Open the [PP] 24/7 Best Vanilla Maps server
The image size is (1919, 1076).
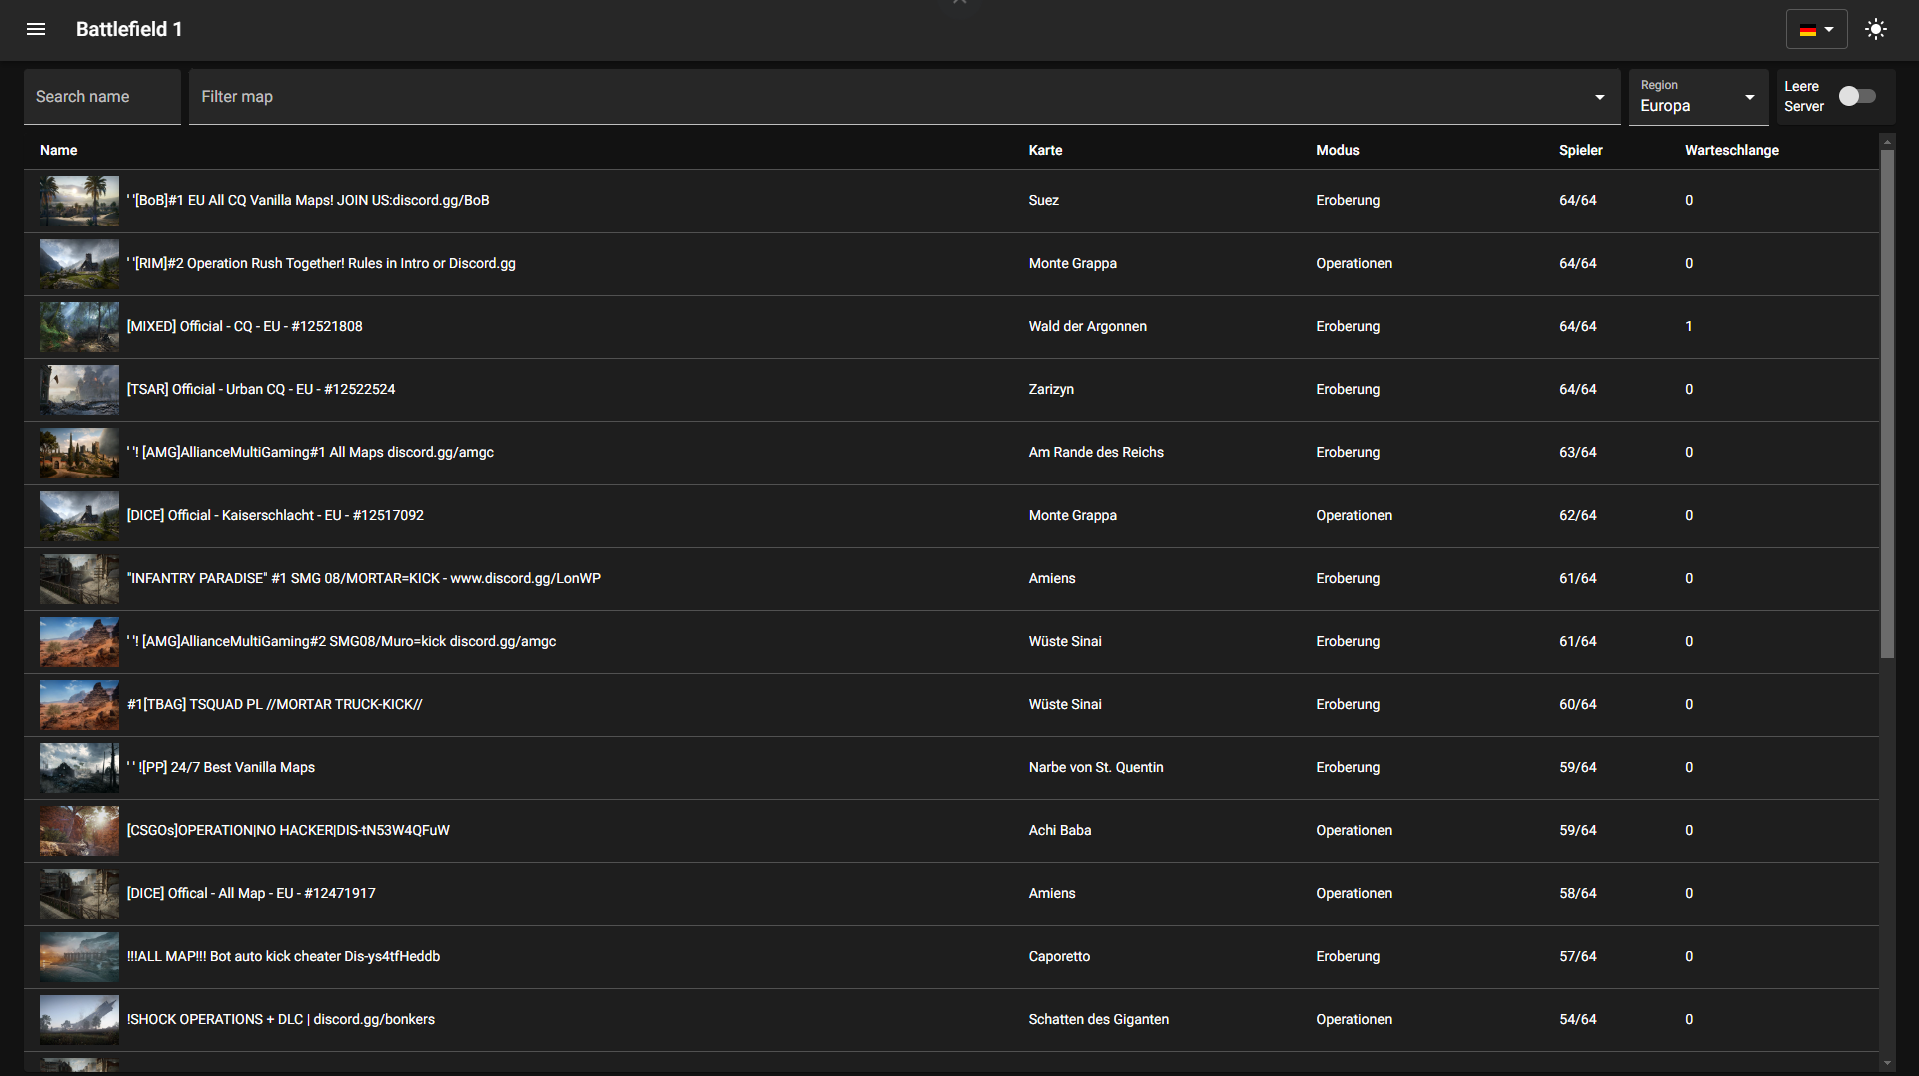click(221, 767)
